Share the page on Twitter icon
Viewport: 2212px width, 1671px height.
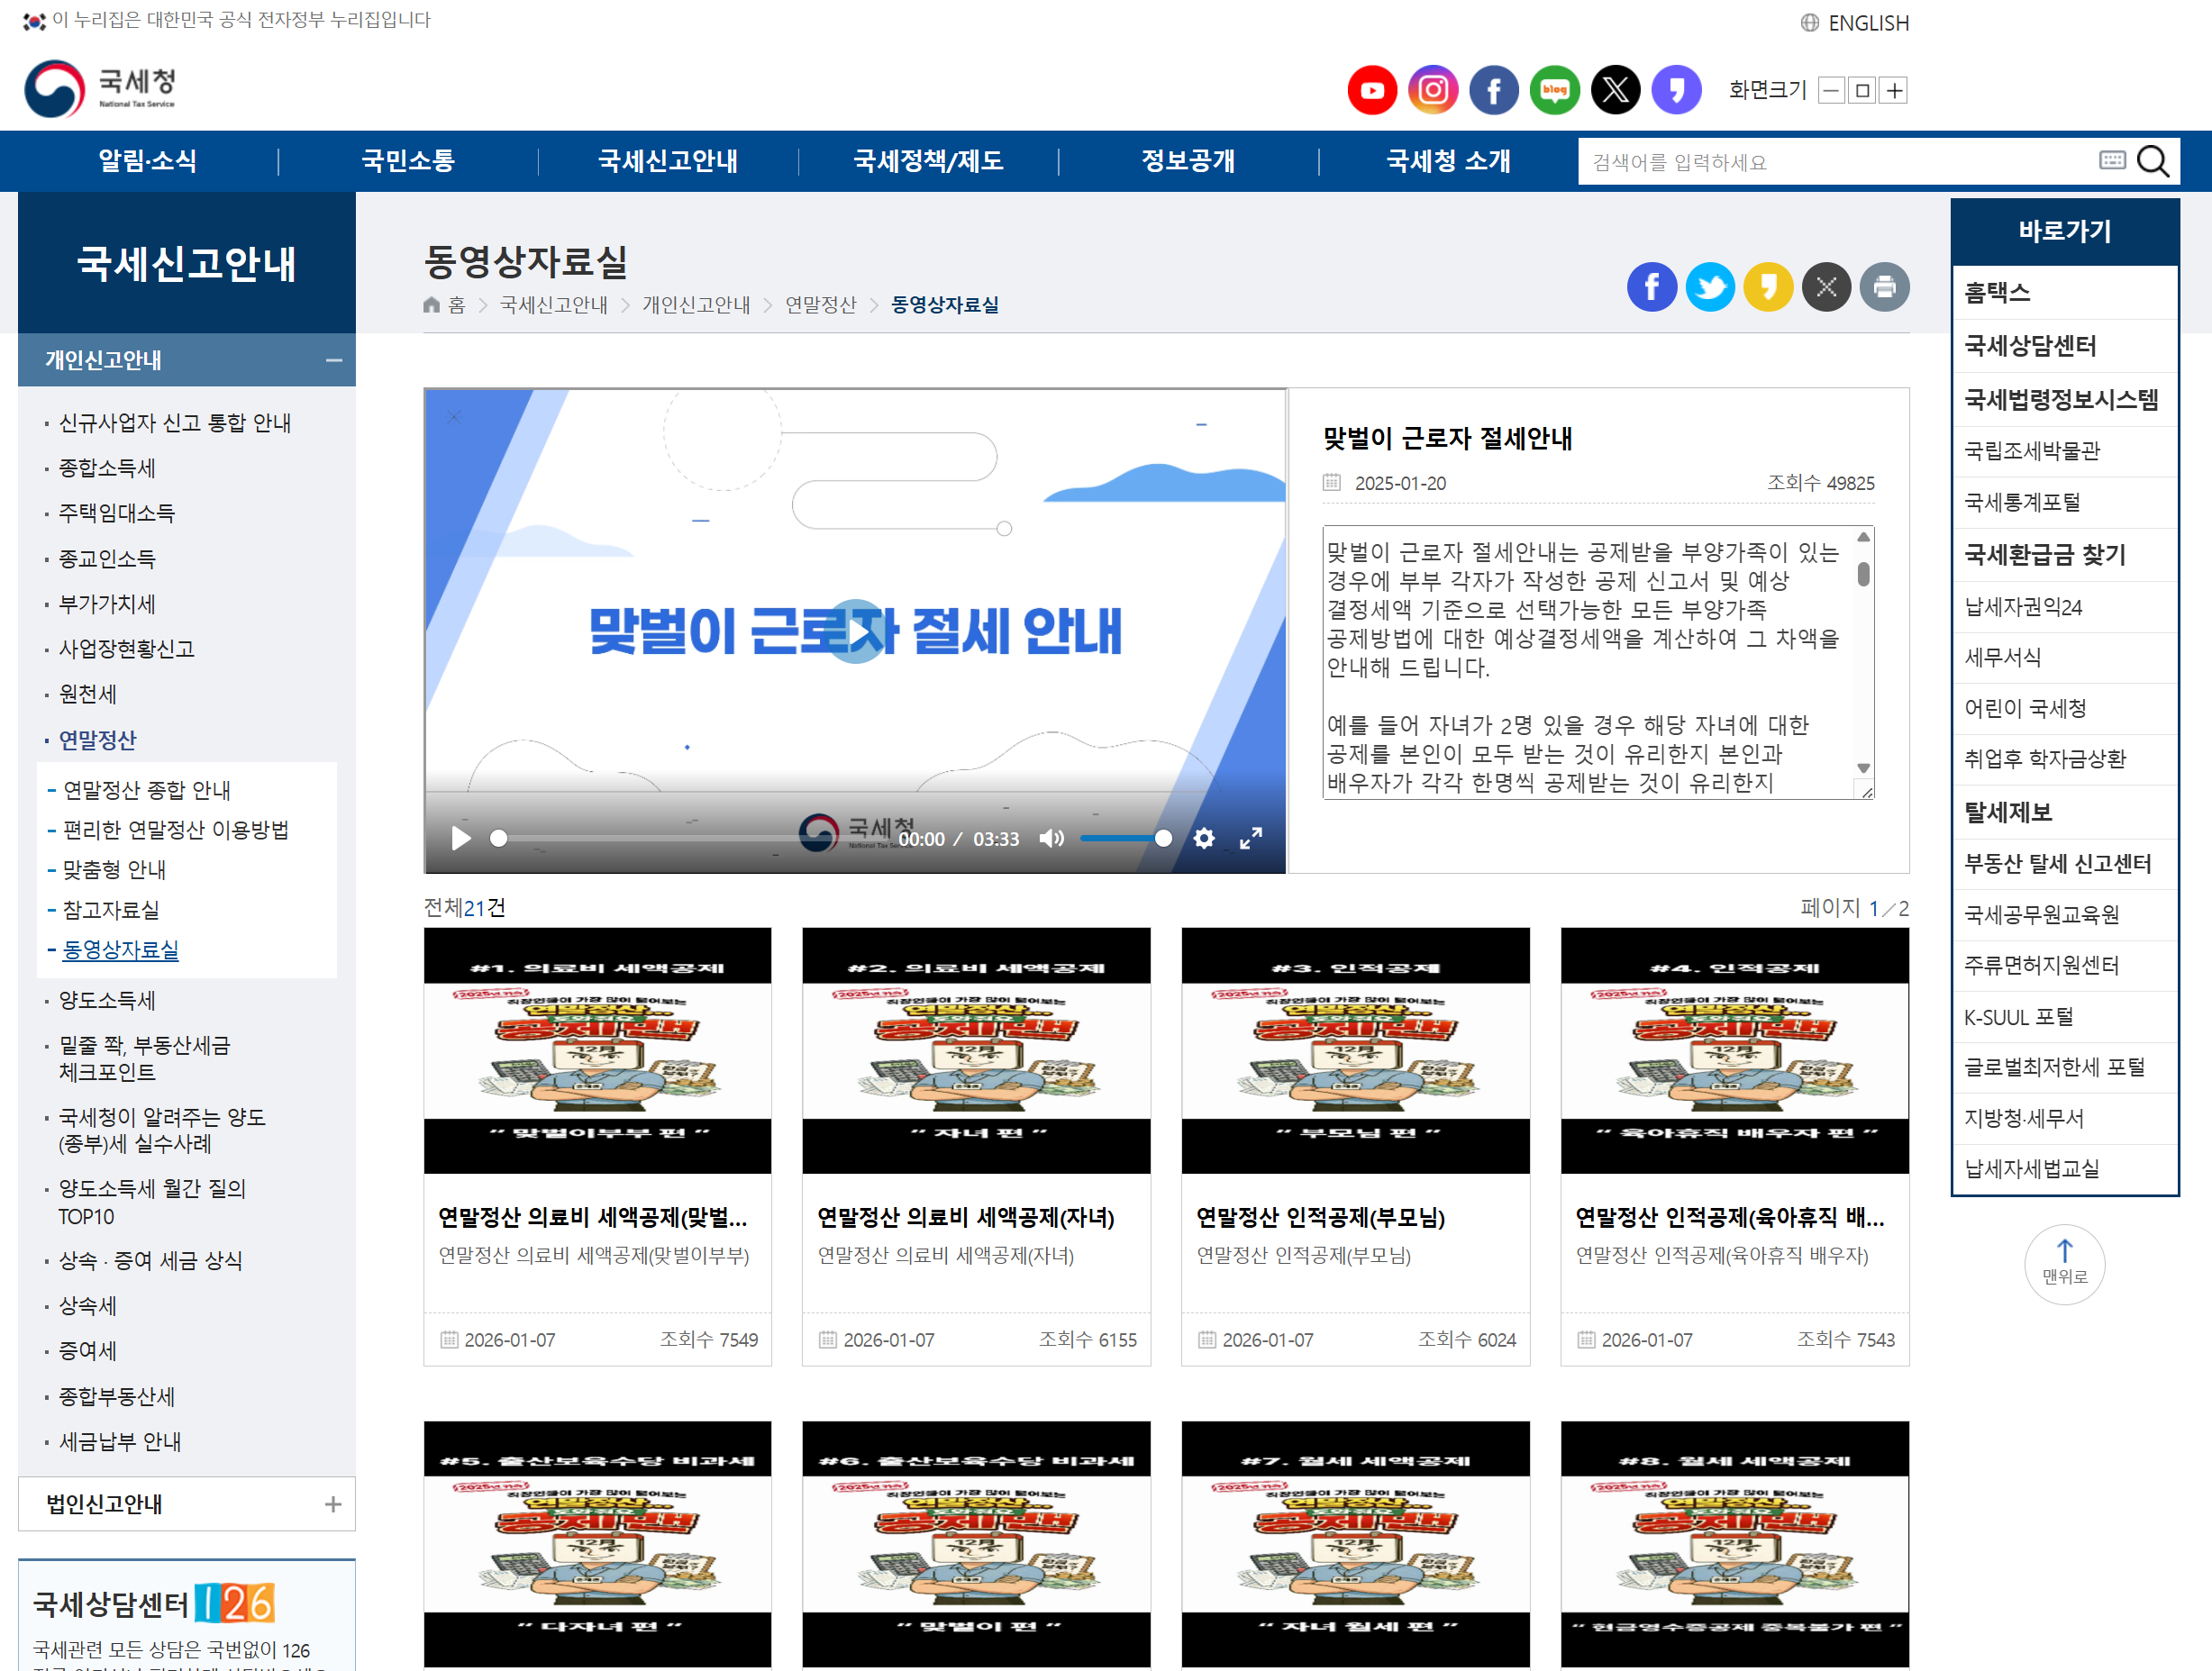tap(1711, 287)
